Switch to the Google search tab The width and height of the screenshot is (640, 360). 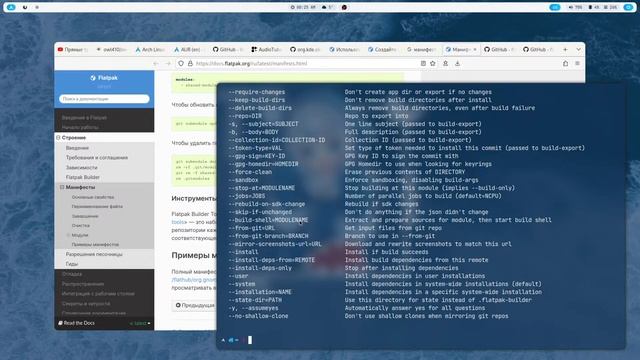click(x=421, y=49)
